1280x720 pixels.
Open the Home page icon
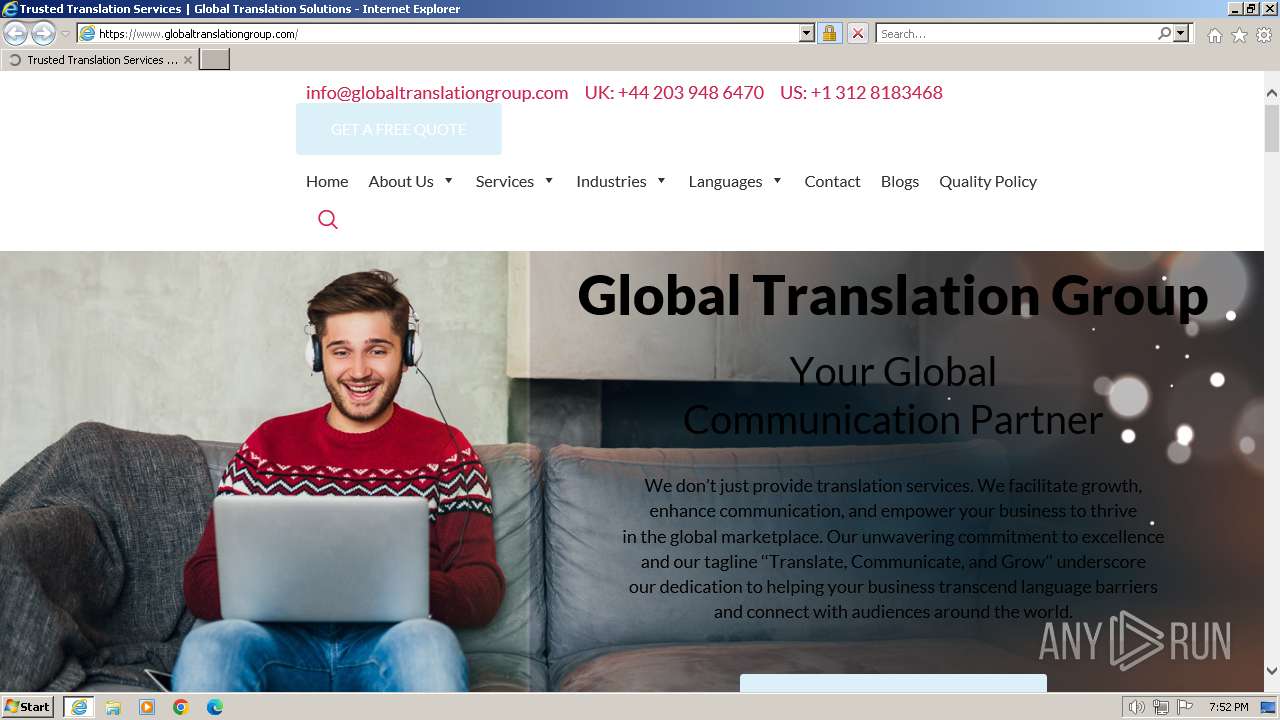(1214, 35)
